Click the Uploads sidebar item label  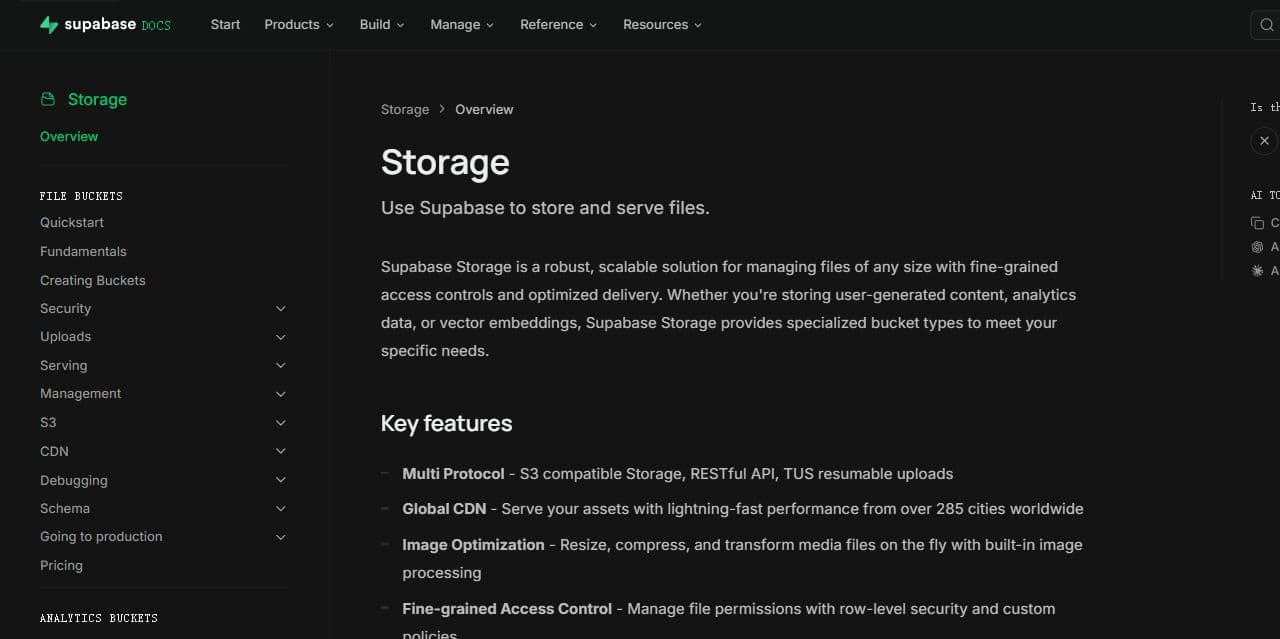click(65, 337)
